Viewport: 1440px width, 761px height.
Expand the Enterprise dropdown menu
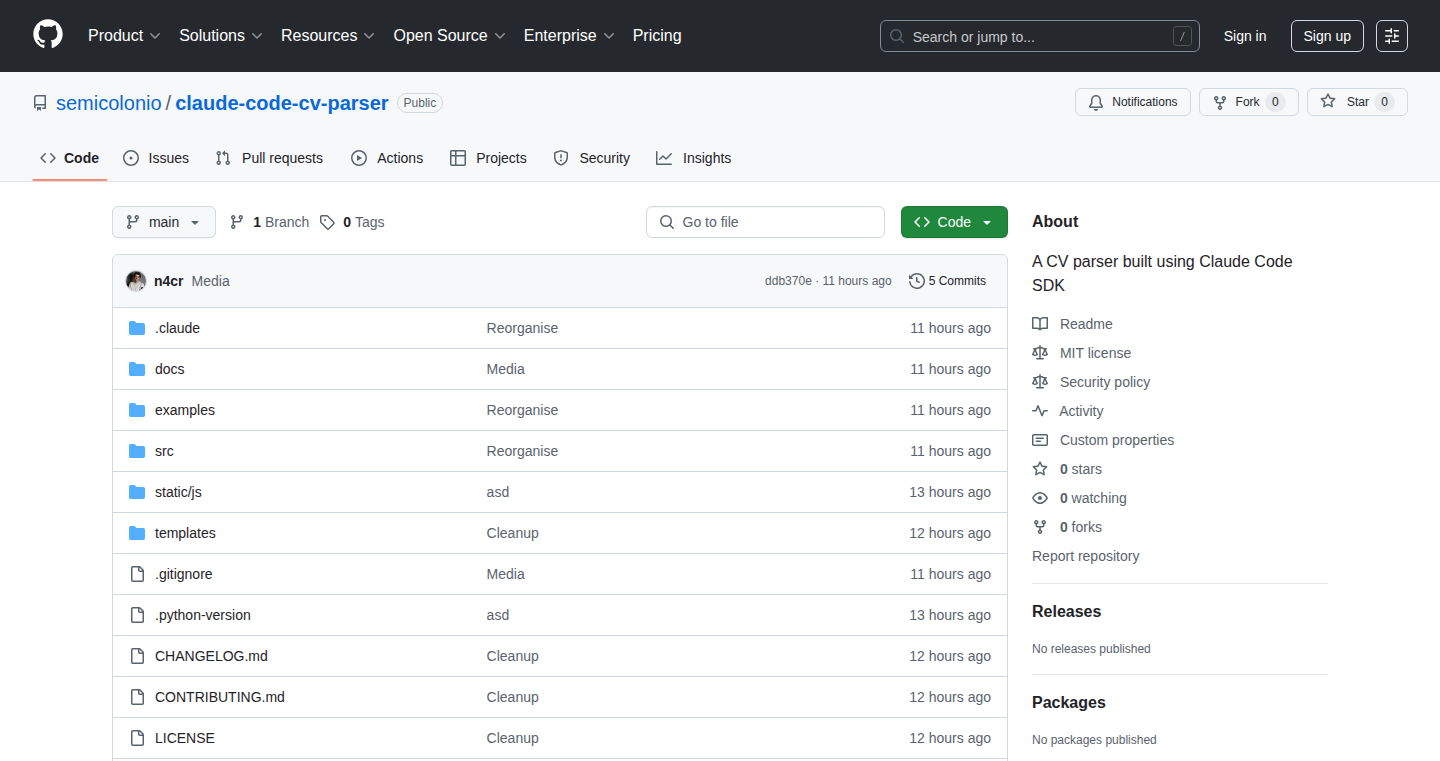[569, 36]
